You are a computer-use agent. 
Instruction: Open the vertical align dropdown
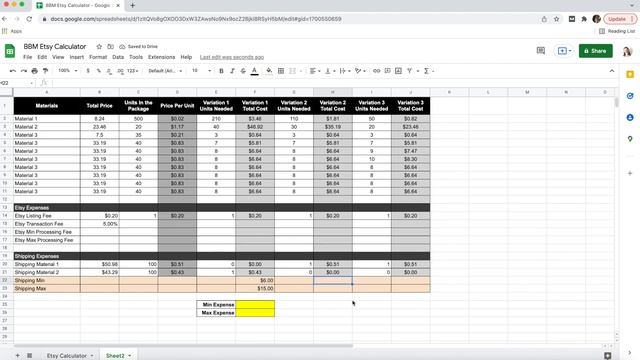(329, 71)
